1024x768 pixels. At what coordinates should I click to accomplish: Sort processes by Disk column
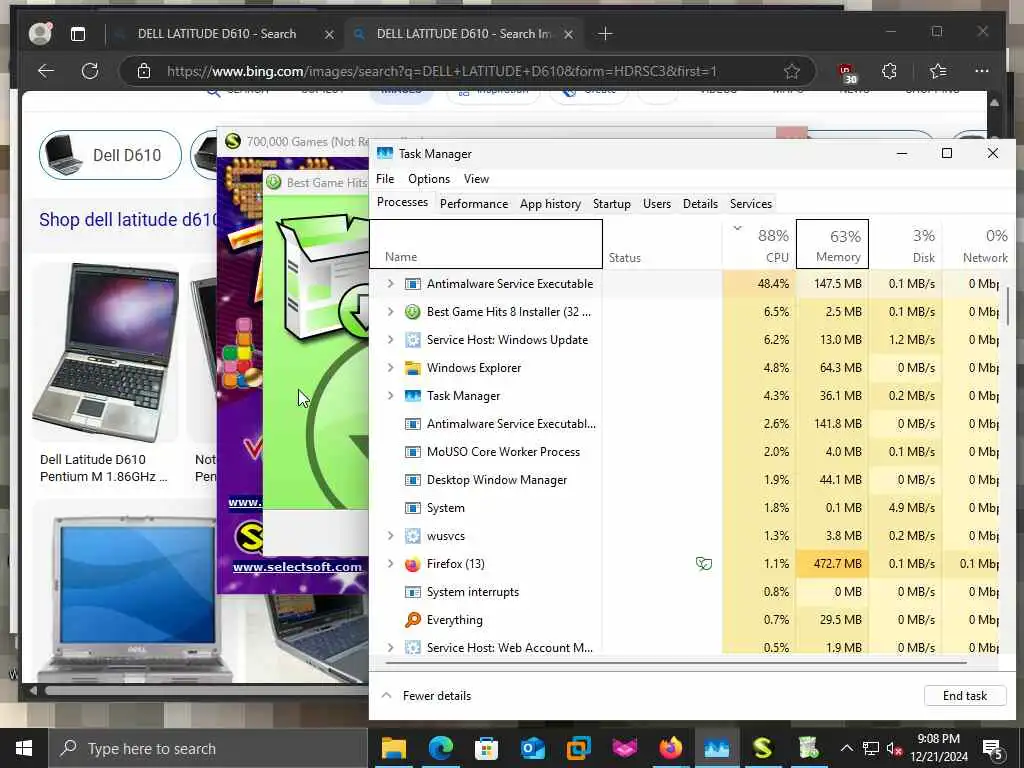pos(905,244)
